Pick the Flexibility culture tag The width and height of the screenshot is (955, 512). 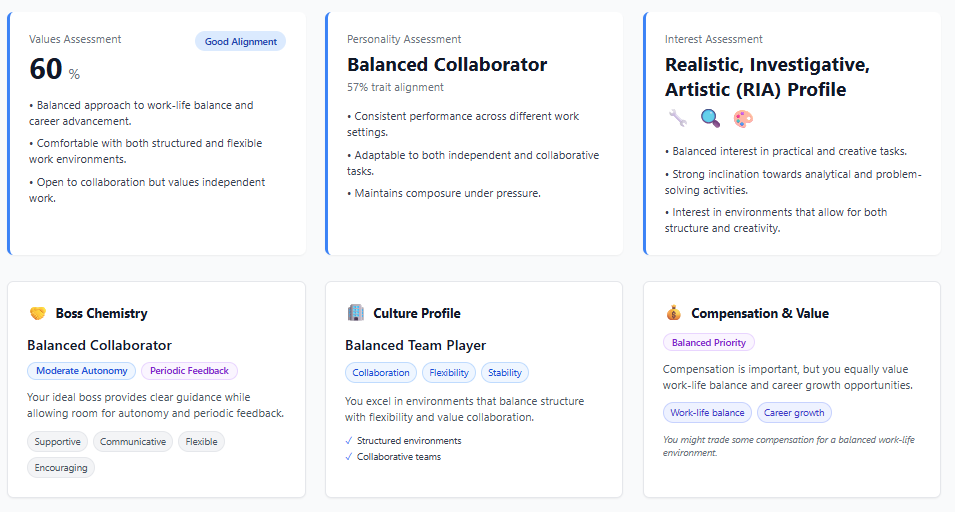click(448, 373)
